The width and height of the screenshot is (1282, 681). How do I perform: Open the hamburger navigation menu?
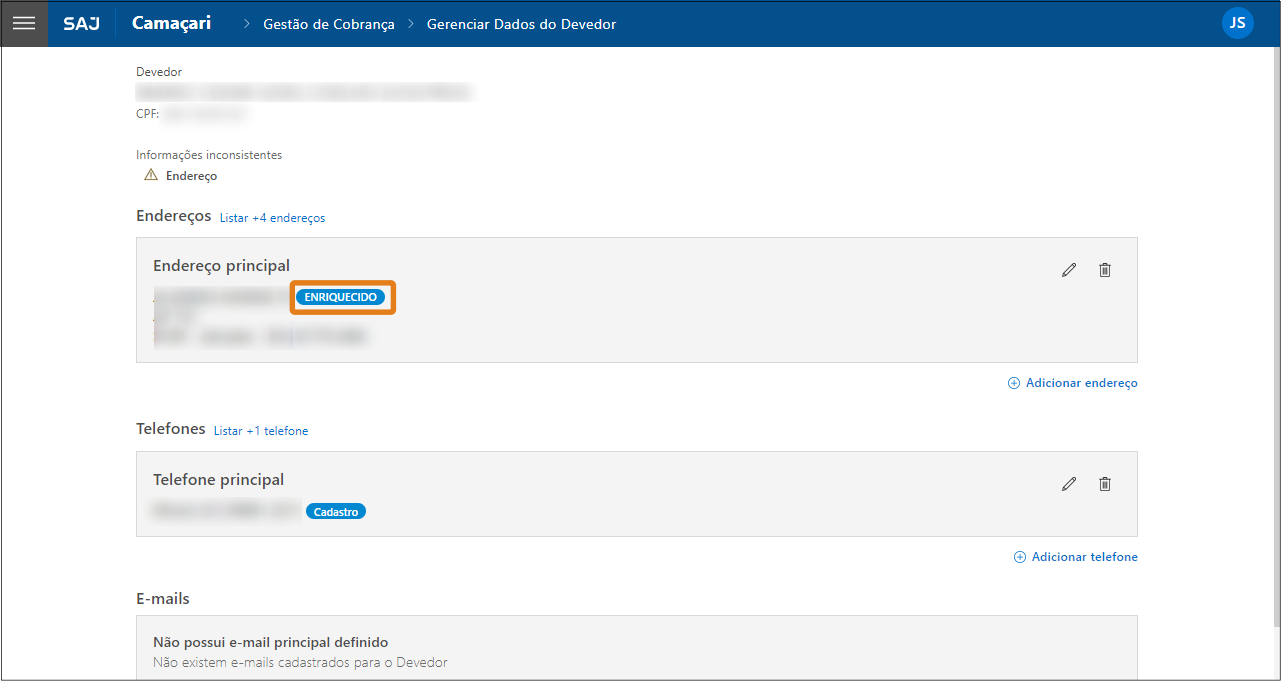click(24, 23)
